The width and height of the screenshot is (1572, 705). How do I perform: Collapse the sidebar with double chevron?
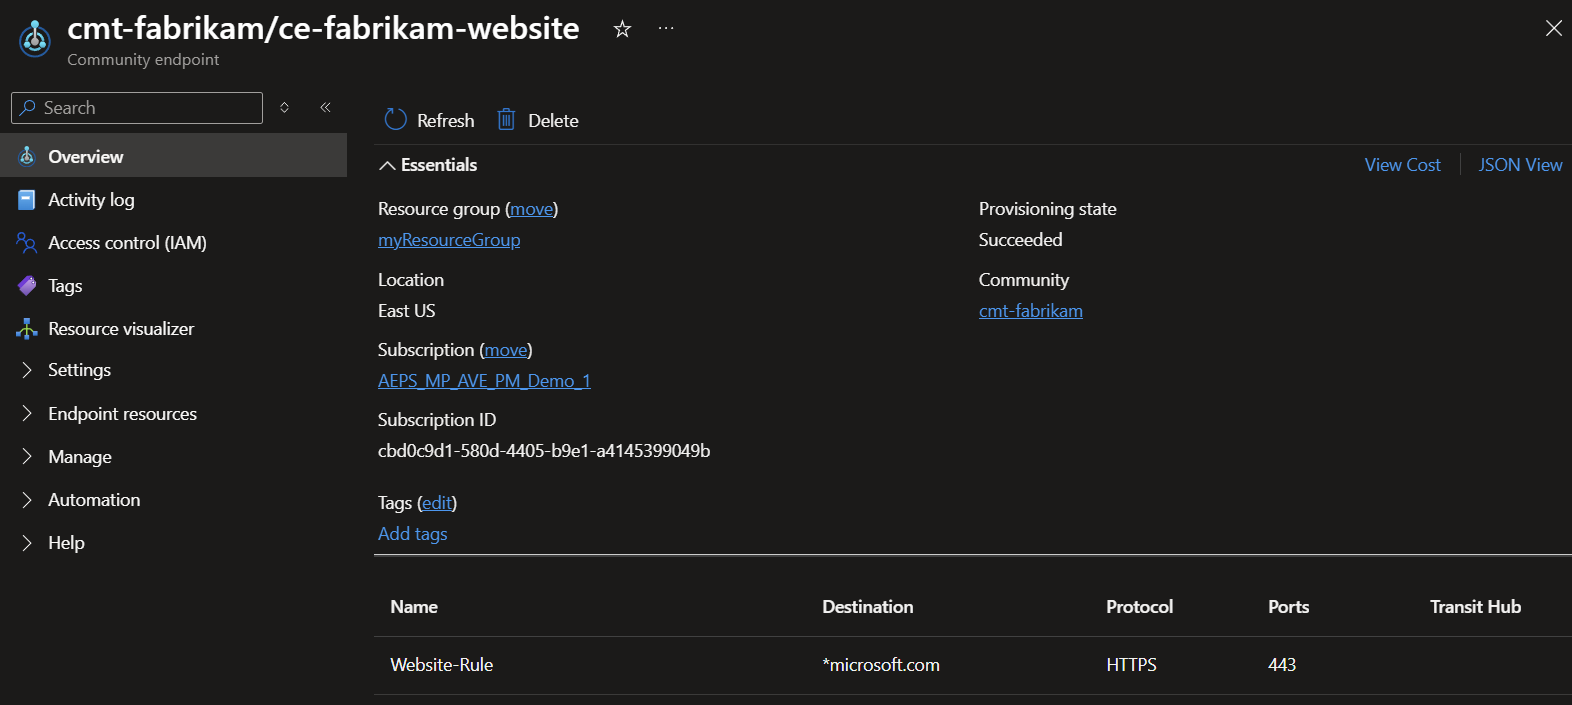coord(325,107)
